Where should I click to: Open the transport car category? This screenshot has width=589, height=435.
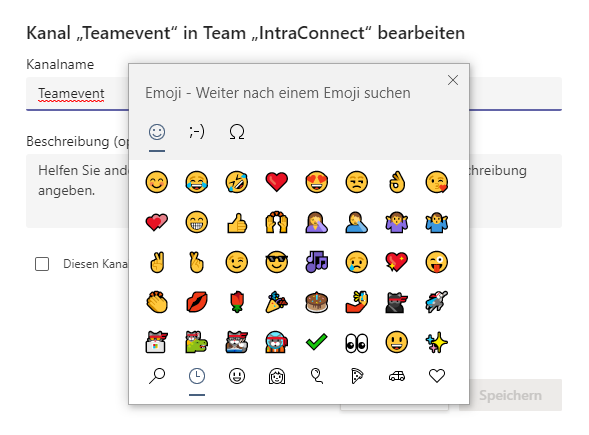pyautogui.click(x=397, y=376)
